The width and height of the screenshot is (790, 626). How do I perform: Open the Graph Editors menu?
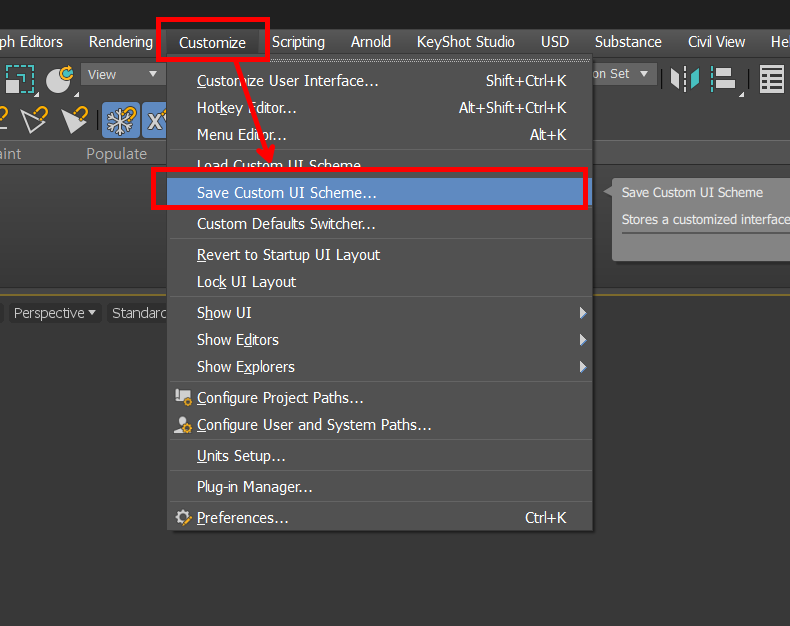coord(31,42)
